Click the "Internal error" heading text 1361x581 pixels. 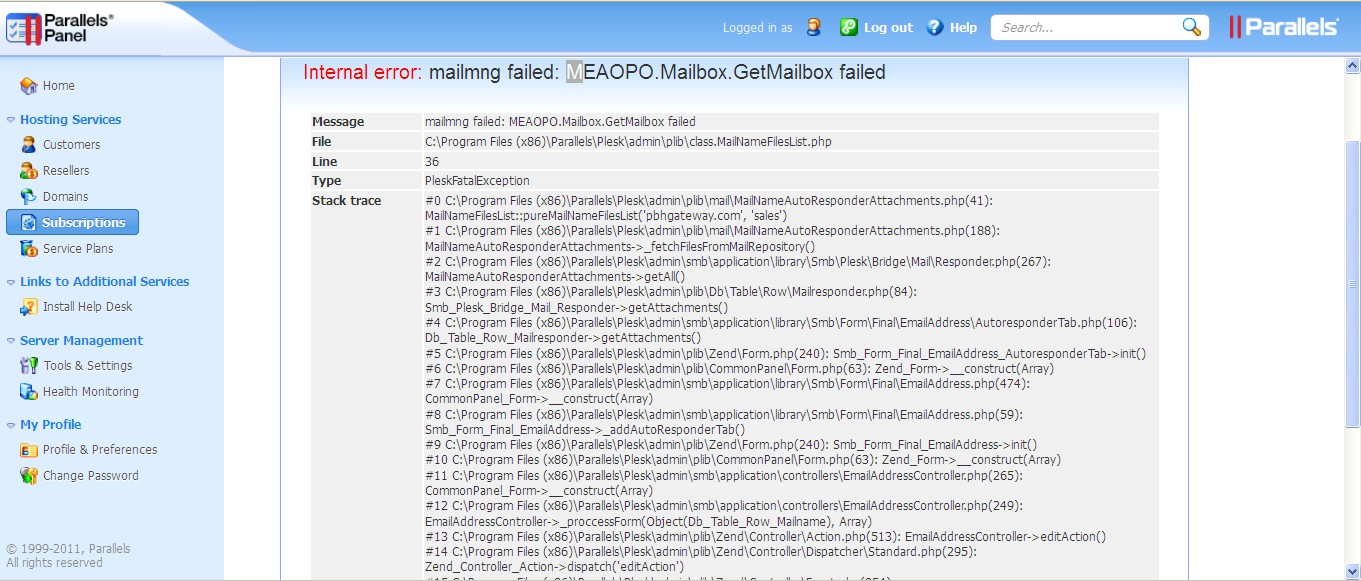tap(363, 72)
